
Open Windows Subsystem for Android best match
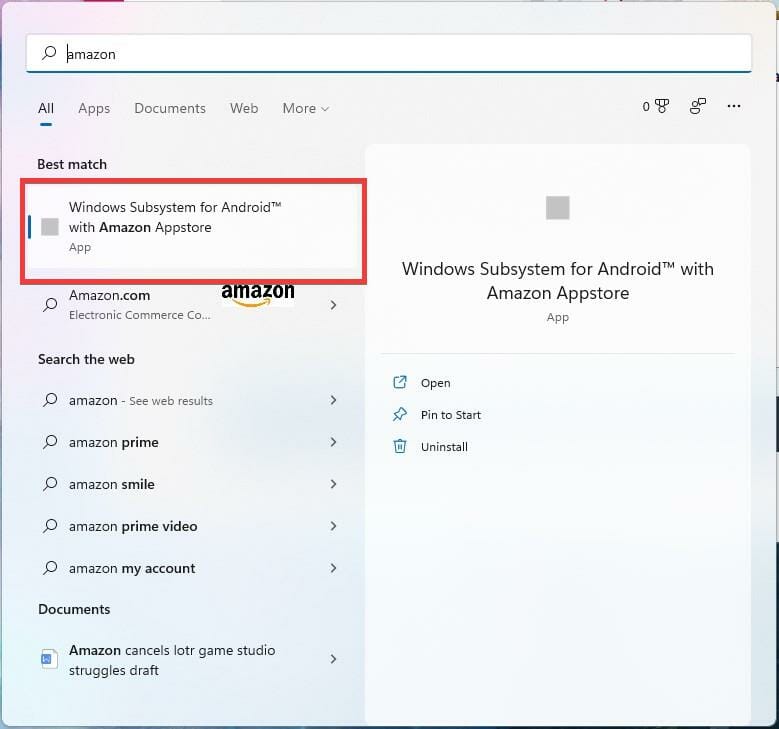[x=194, y=227]
